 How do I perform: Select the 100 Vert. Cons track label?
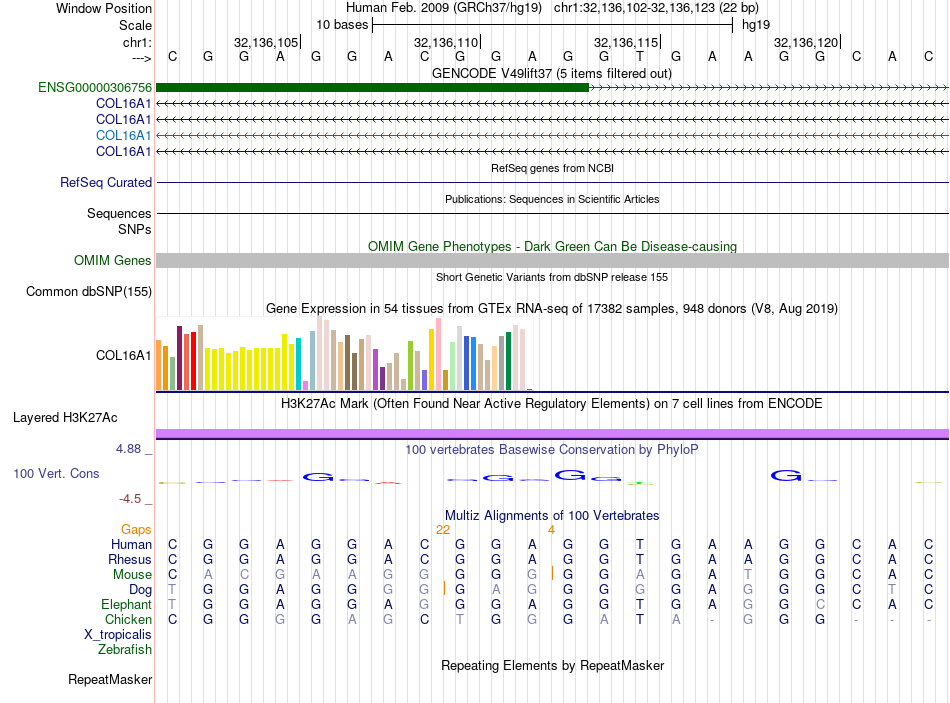(56, 473)
